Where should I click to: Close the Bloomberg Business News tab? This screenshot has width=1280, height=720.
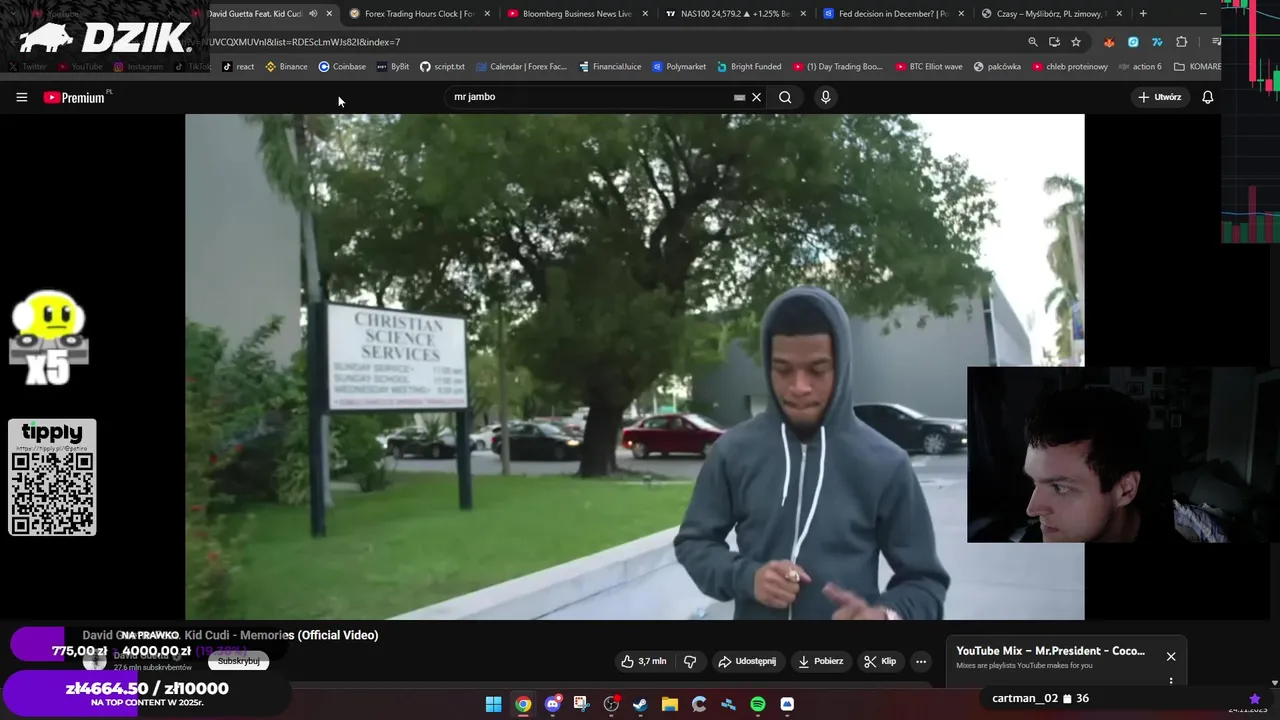coord(645,14)
